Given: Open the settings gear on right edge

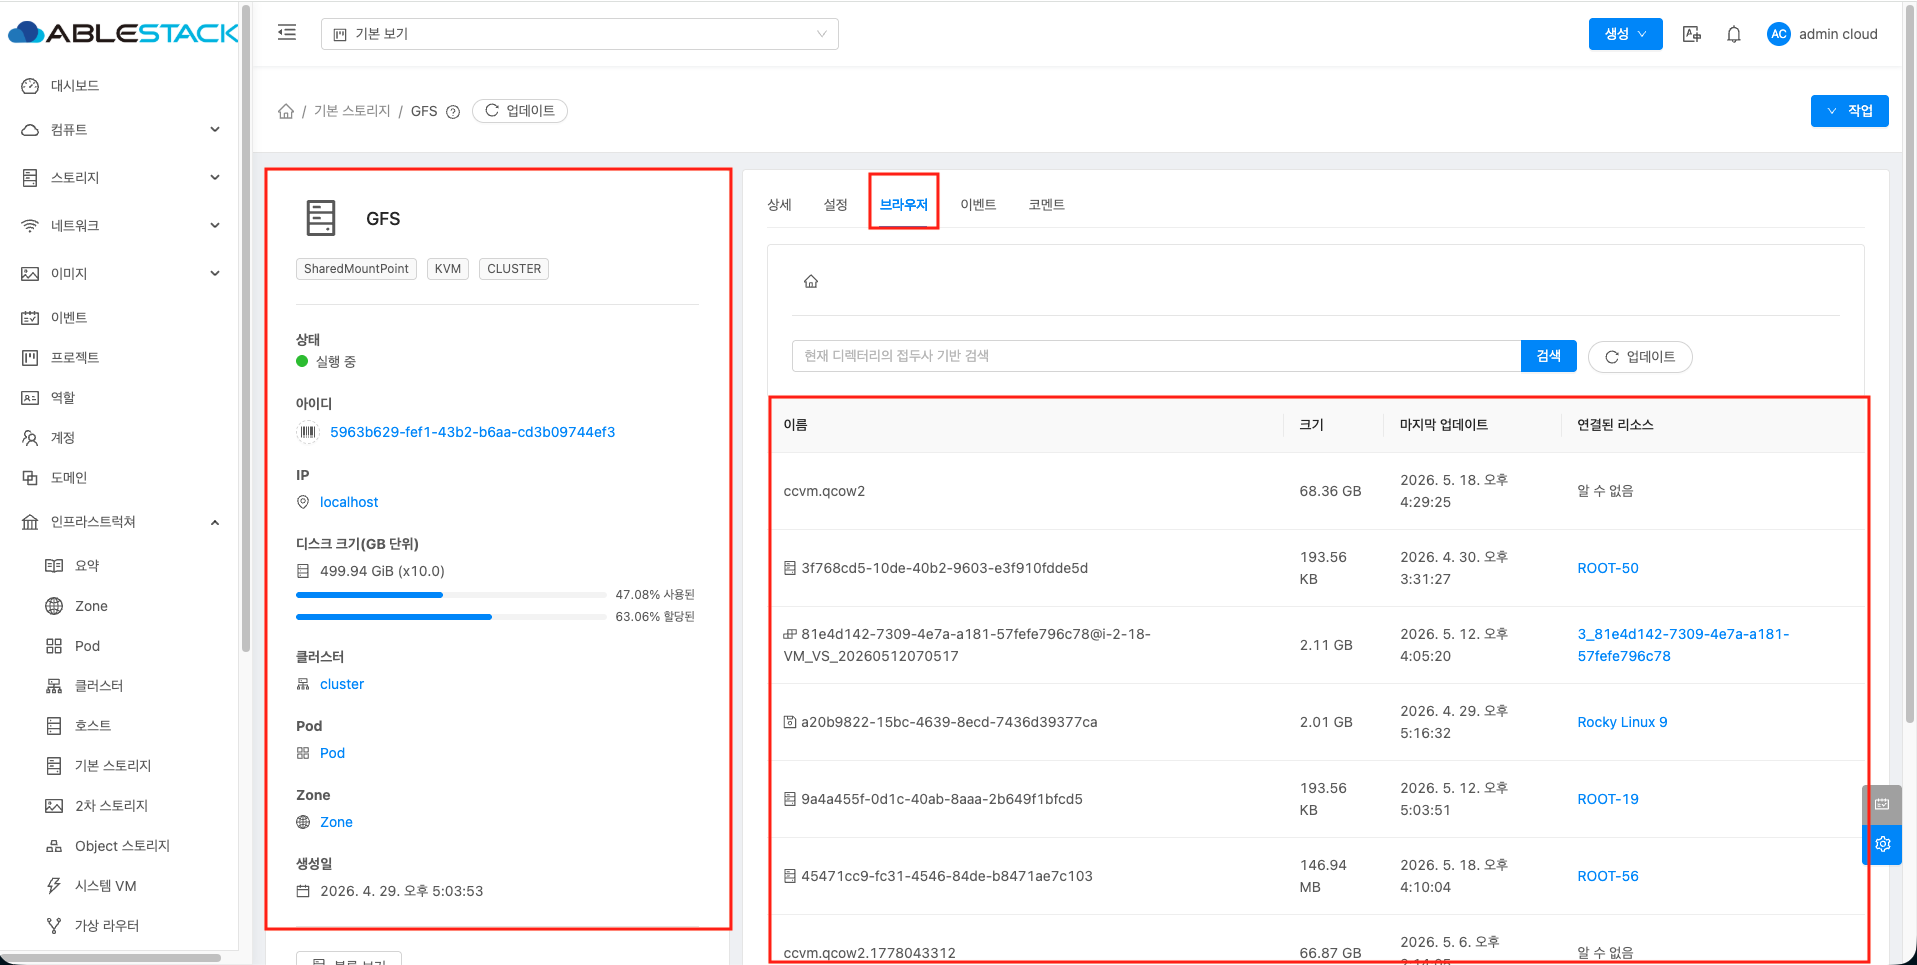Looking at the screenshot, I should click(x=1882, y=844).
